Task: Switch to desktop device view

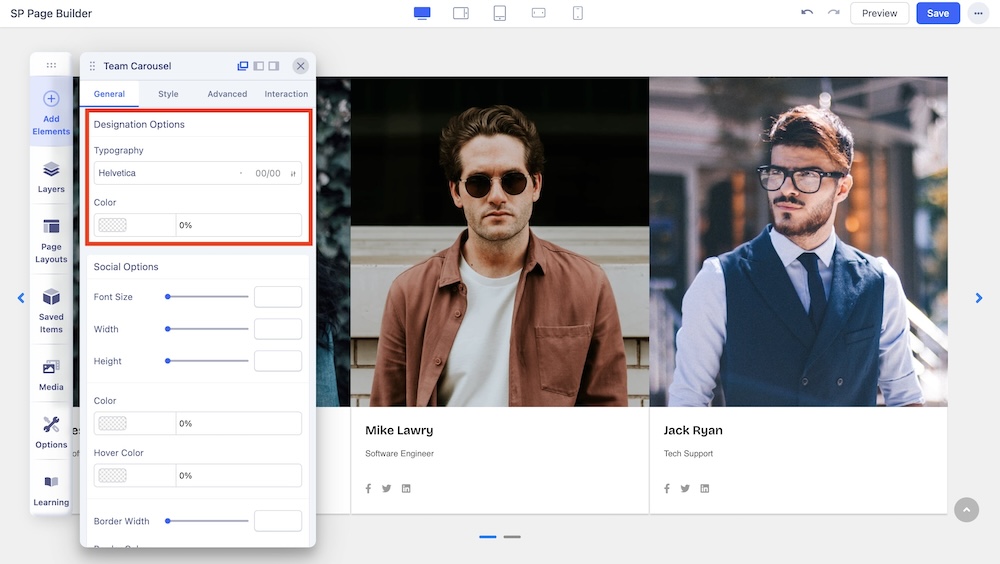Action: coord(422,13)
